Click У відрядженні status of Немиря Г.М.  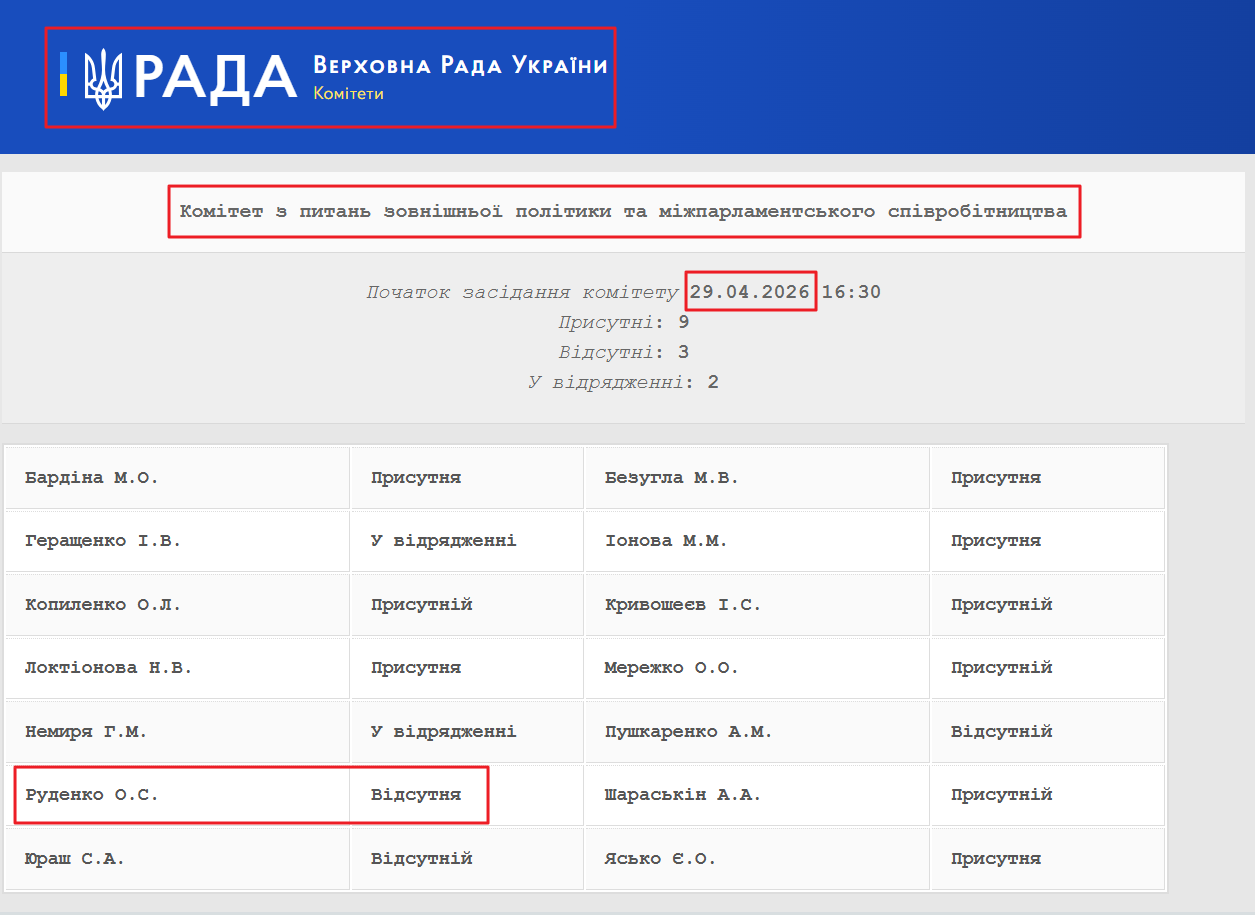click(444, 732)
